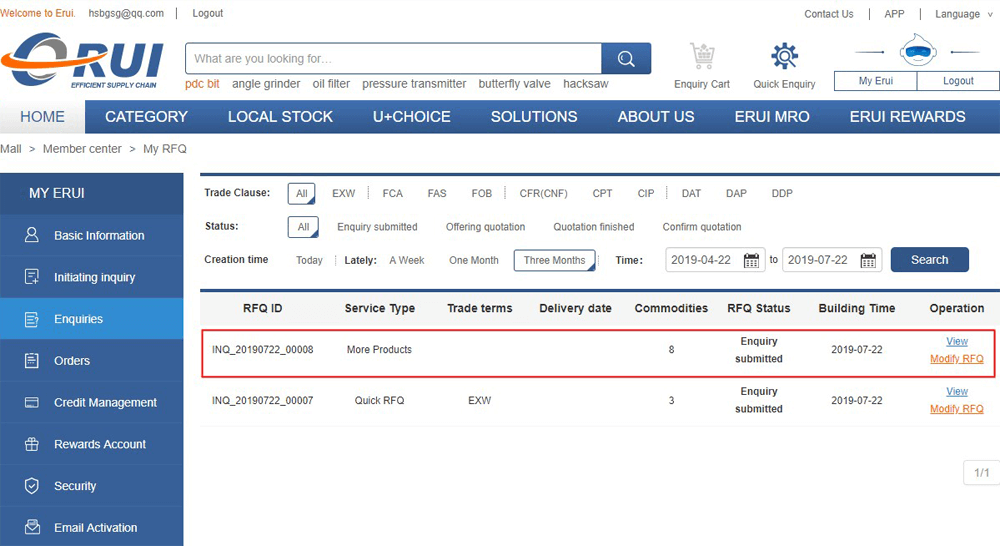Modify RFQ INQ_20190722_00007
The height and width of the screenshot is (546, 1000).
click(957, 409)
